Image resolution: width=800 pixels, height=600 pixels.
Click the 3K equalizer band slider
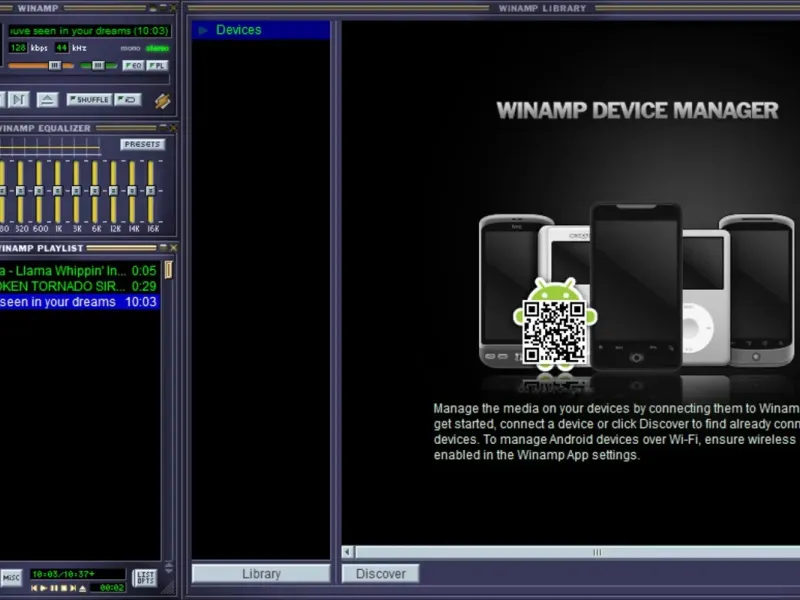point(76,191)
